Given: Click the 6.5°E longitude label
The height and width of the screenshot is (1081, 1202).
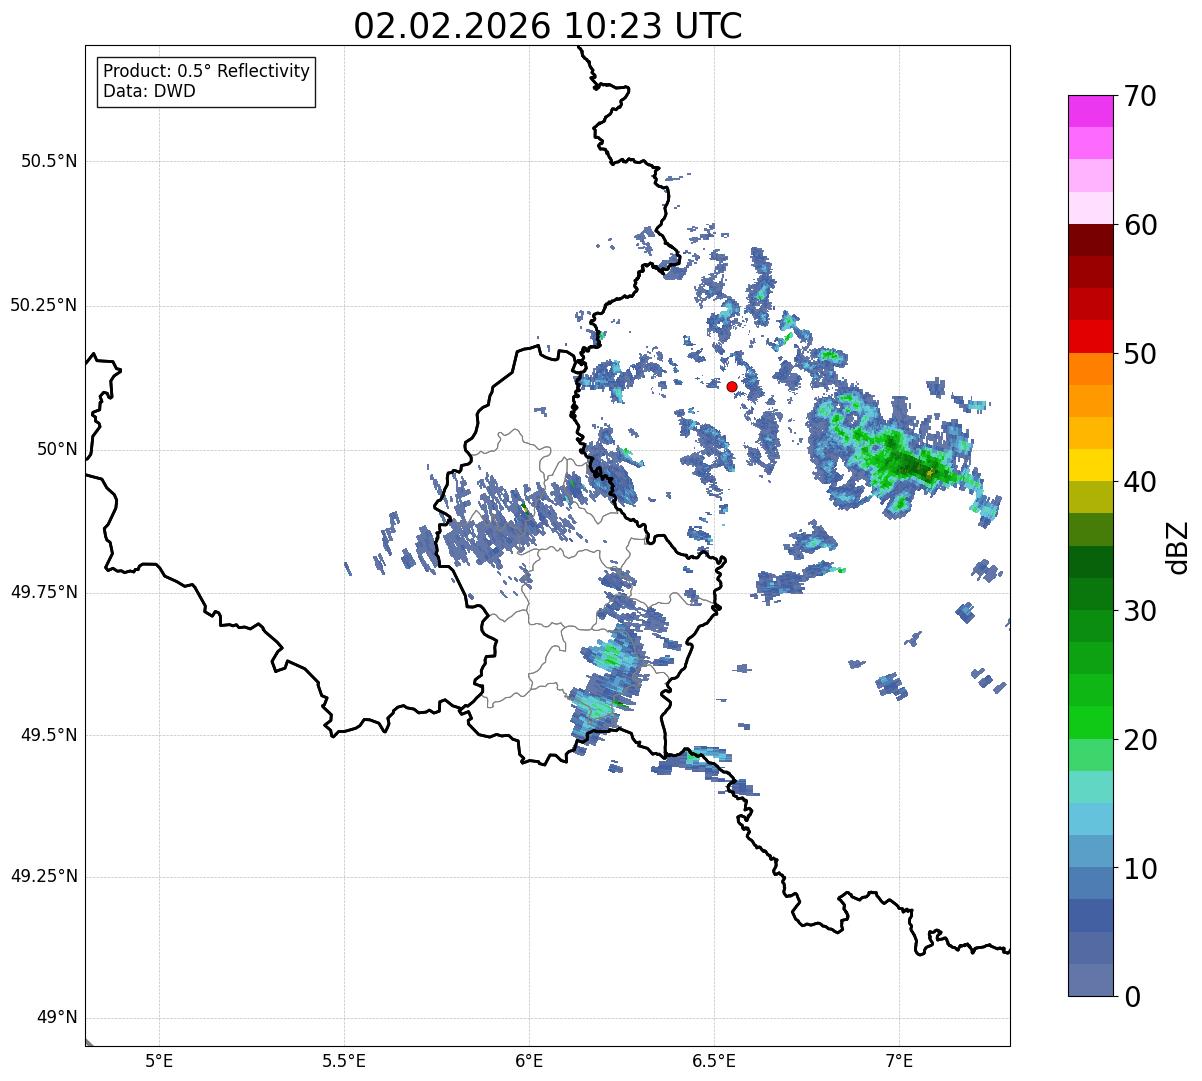Looking at the screenshot, I should pos(714,1061).
